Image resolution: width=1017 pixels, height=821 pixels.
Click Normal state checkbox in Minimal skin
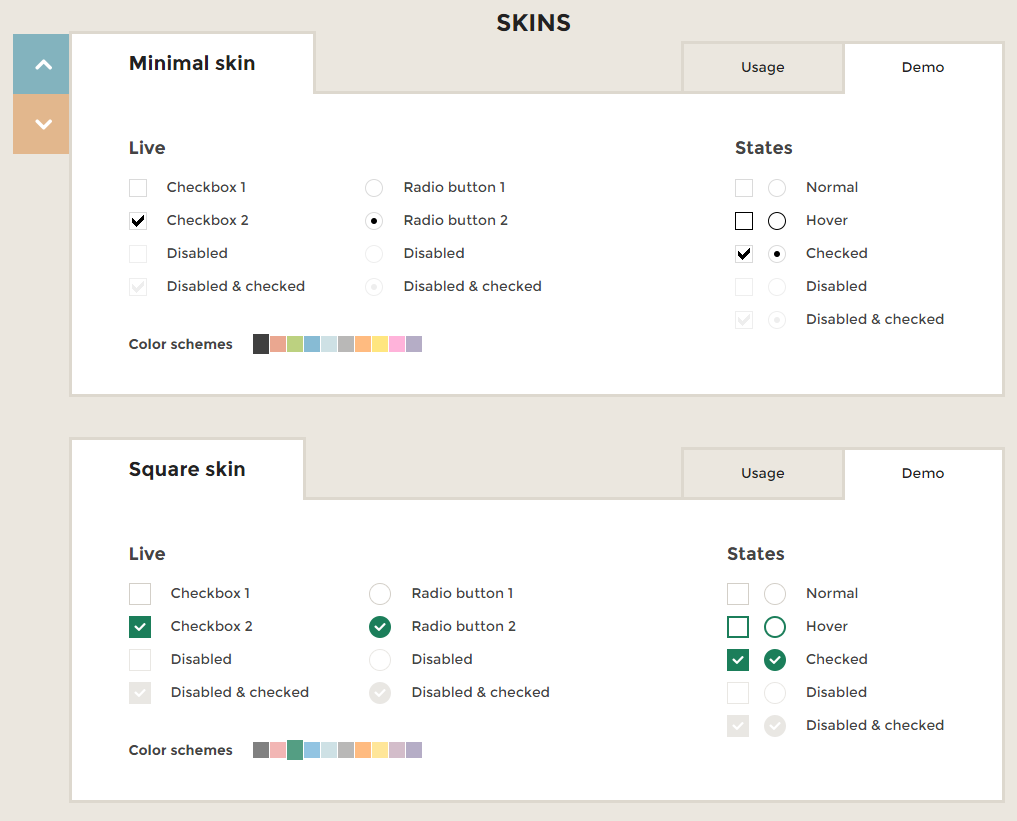pos(744,188)
